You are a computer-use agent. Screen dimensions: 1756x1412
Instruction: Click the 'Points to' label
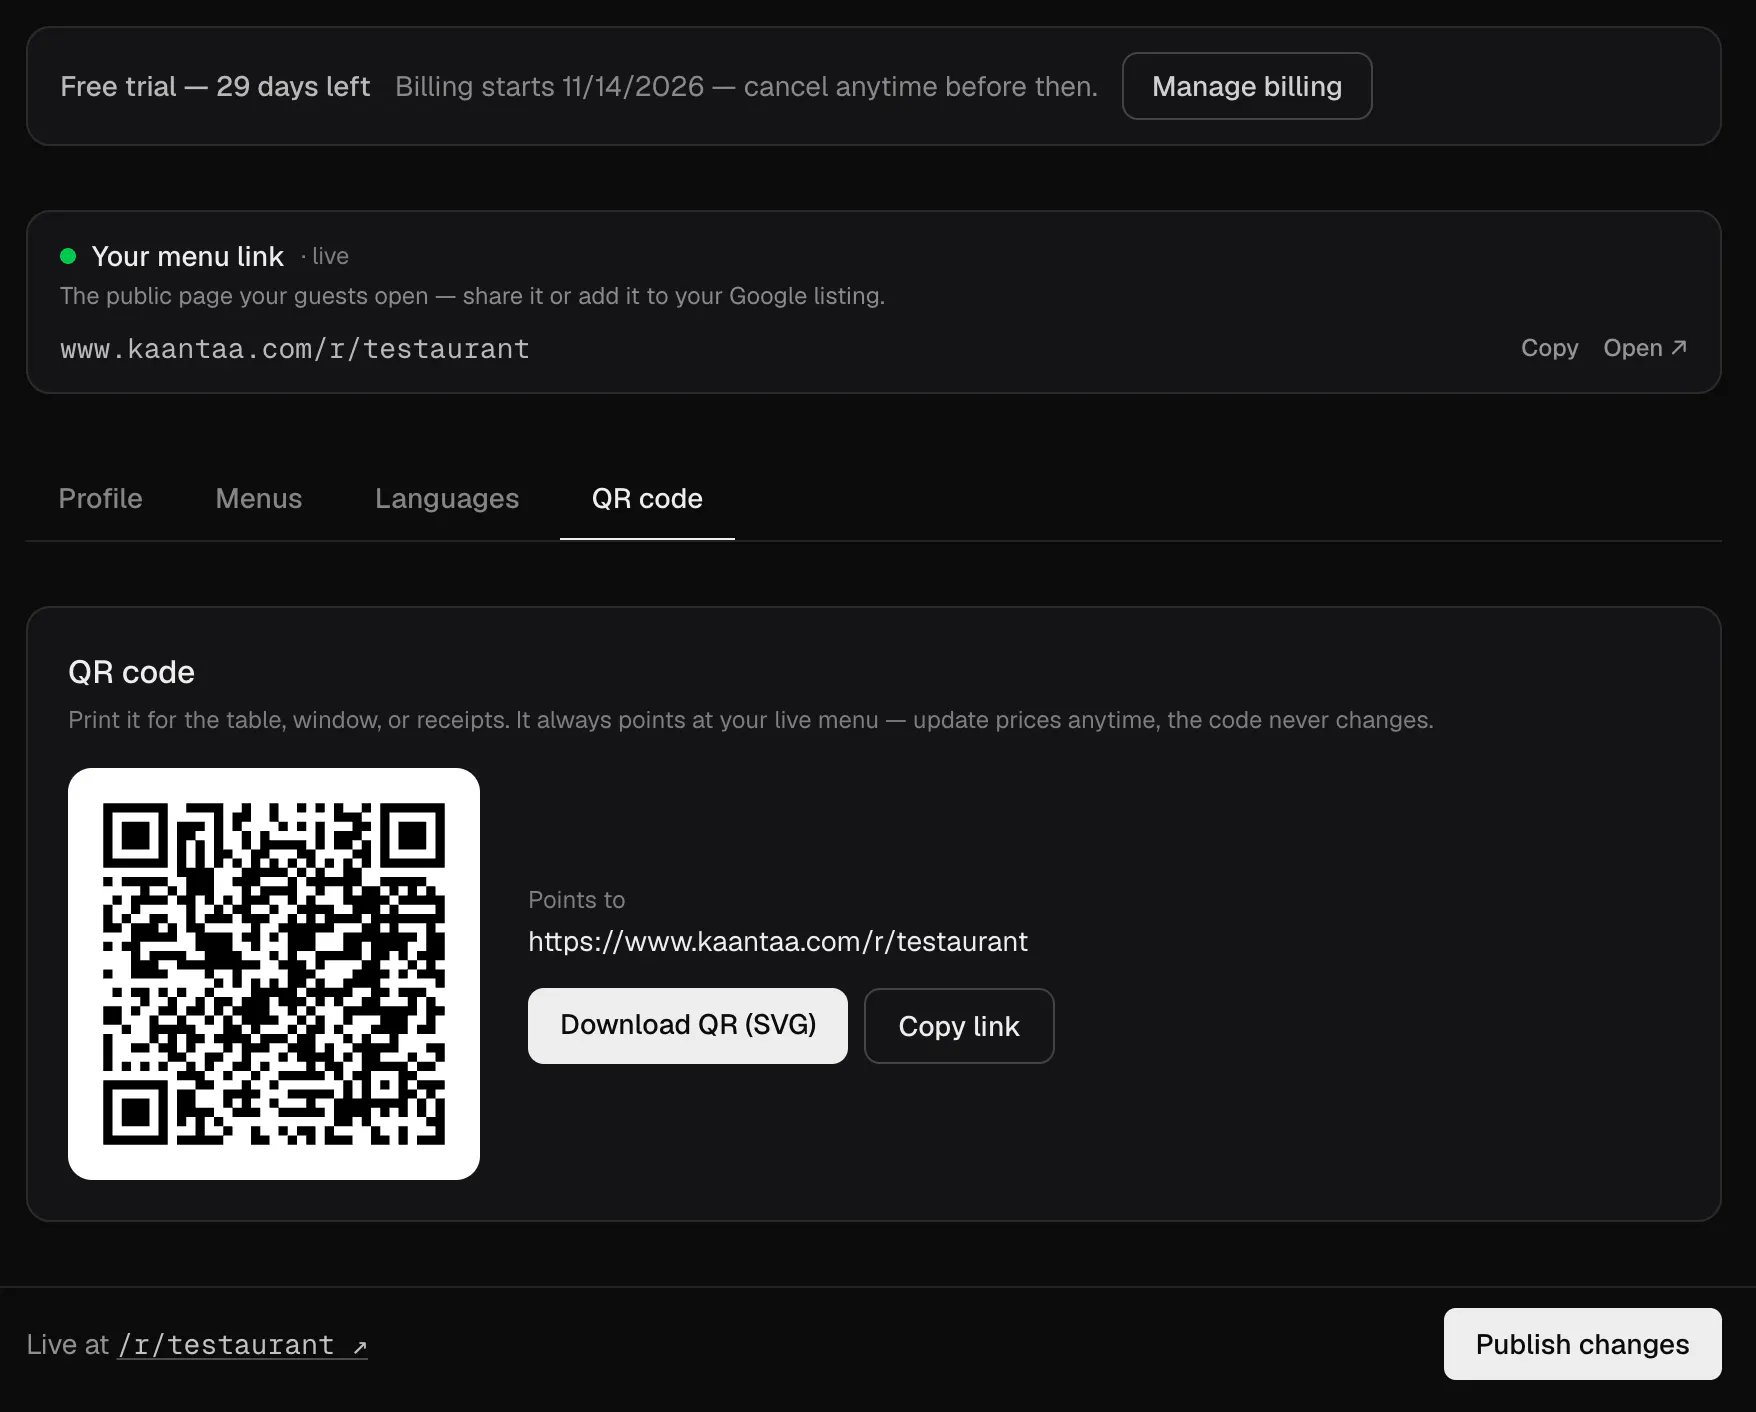point(576,900)
